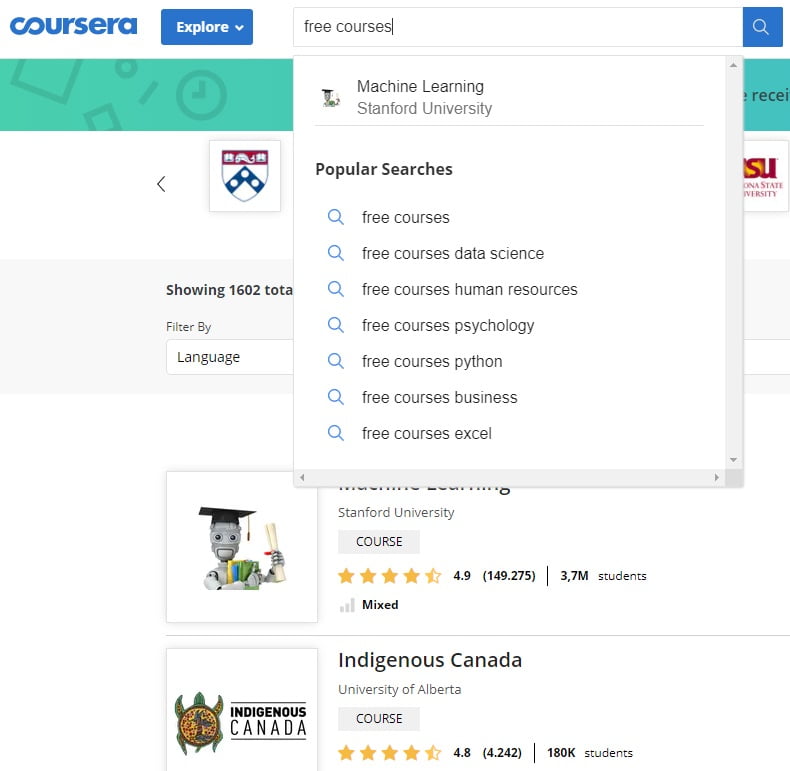This screenshot has height=771, width=790.
Task: Click the blue search magnifier button
Action: click(x=762, y=27)
